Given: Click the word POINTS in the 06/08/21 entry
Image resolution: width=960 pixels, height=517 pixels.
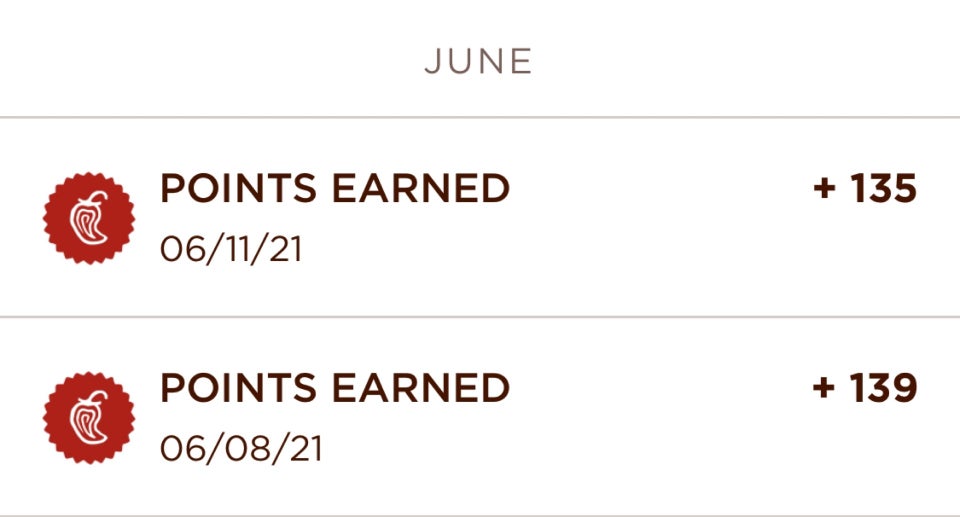Looking at the screenshot, I should point(238,388).
